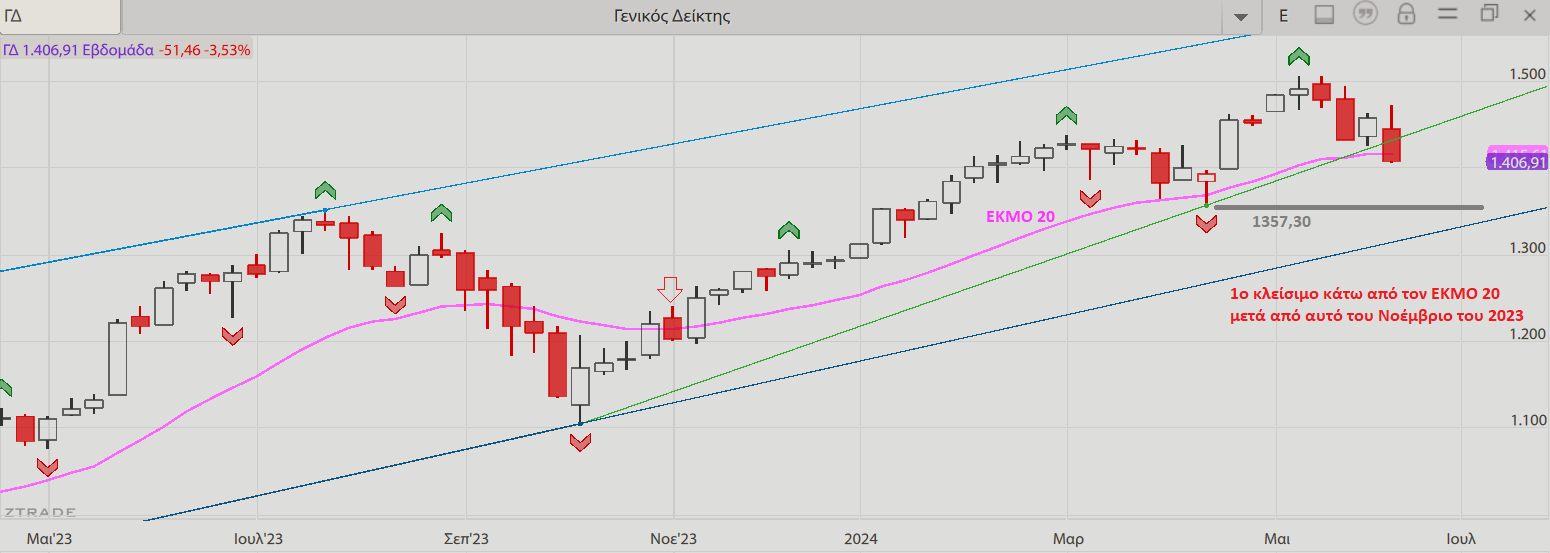Click the restore window icon
The image size is (1550, 553).
click(x=1489, y=14)
